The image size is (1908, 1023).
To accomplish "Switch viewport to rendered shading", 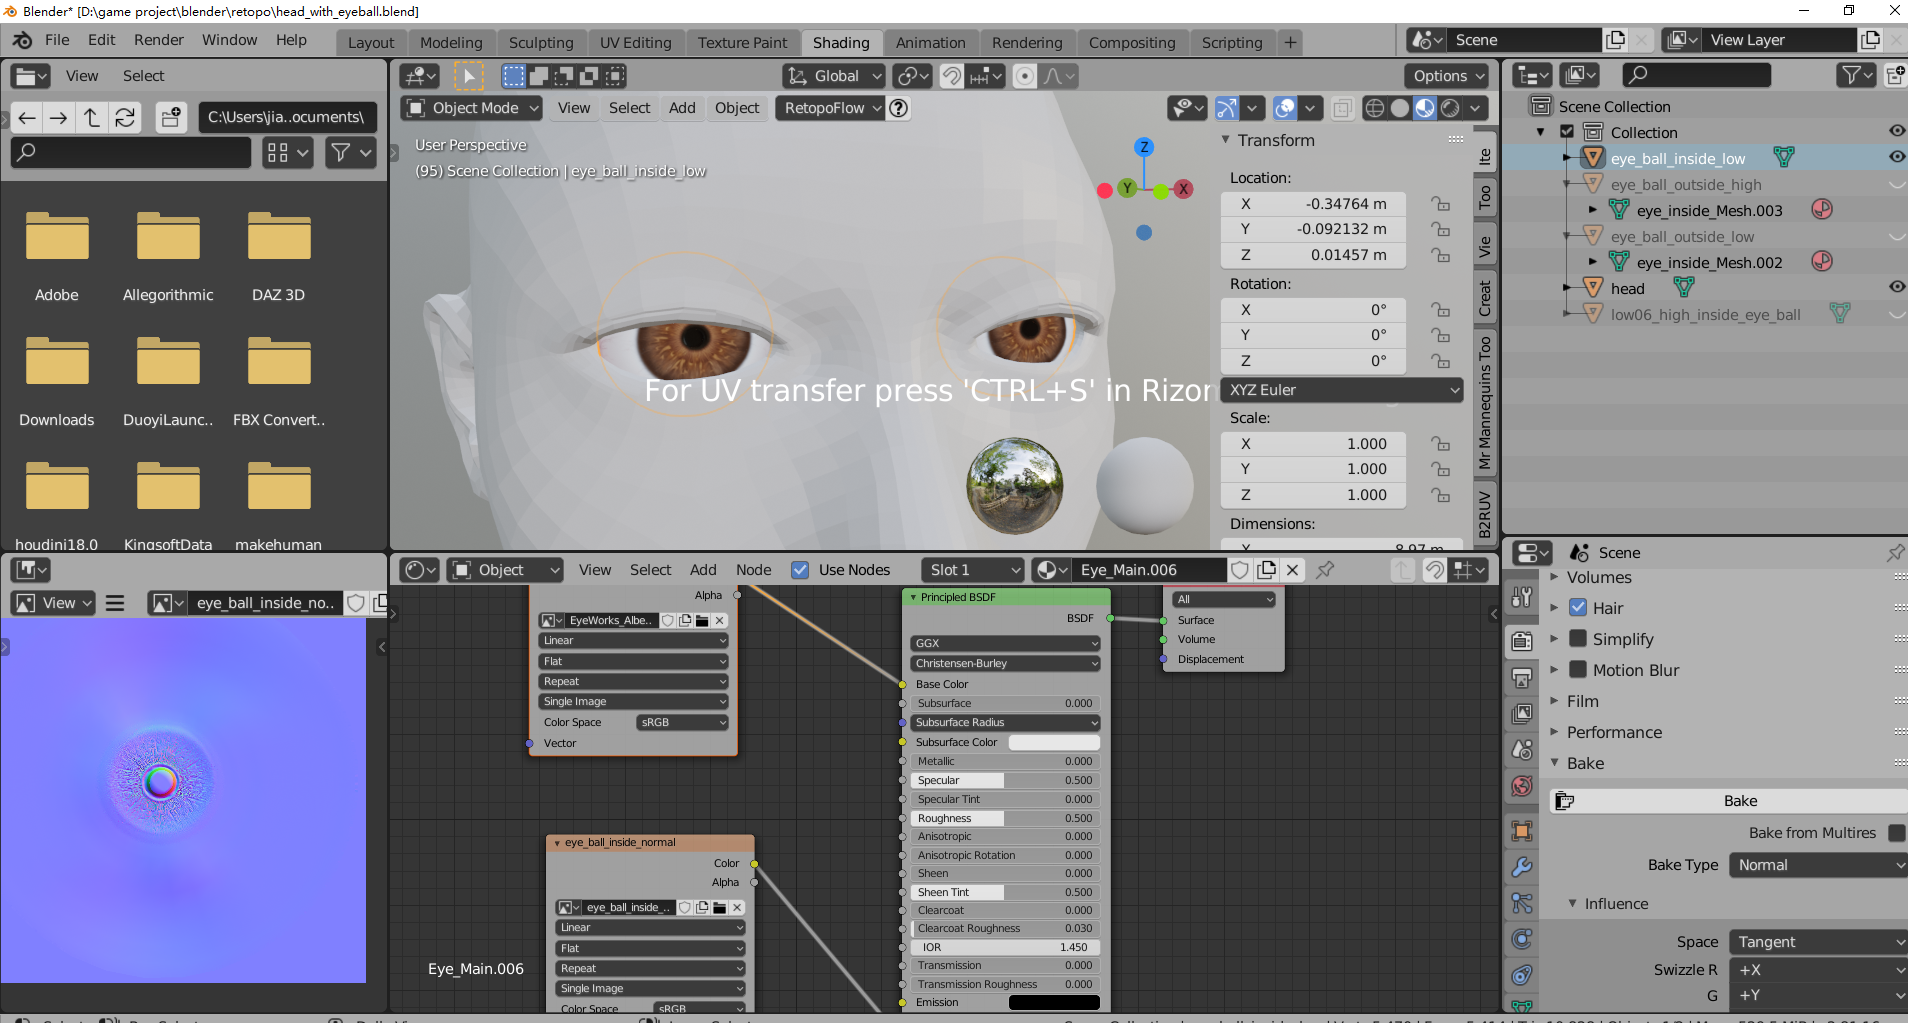I will coord(1450,108).
